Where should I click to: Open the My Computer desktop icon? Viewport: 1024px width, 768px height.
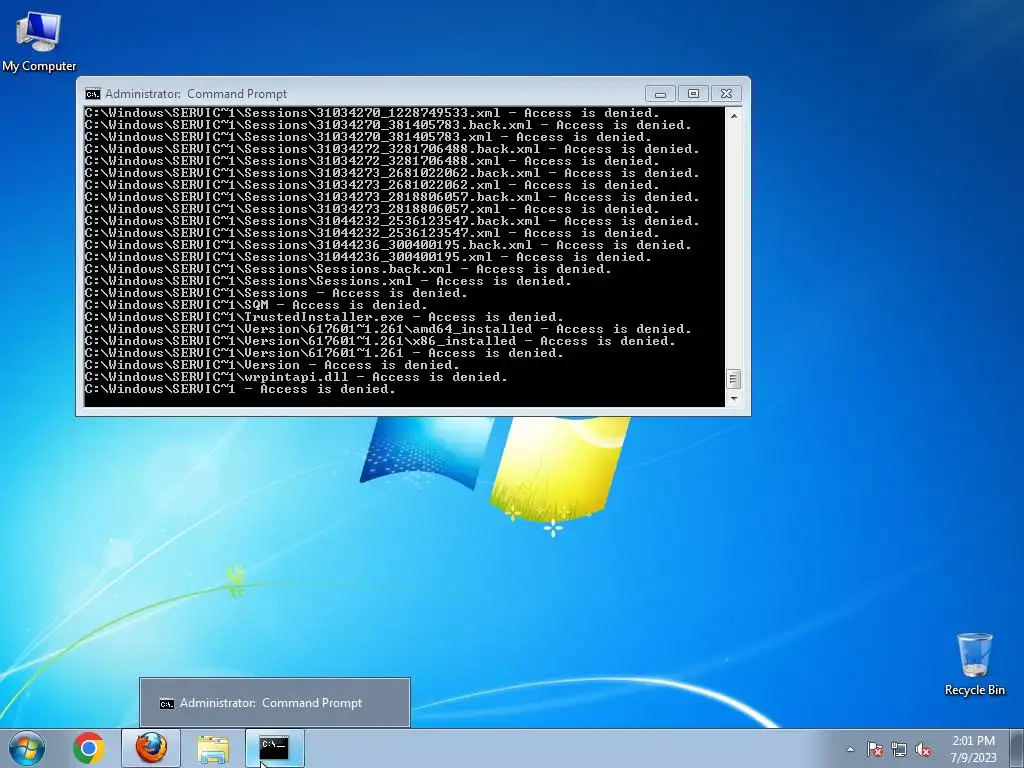(39, 41)
